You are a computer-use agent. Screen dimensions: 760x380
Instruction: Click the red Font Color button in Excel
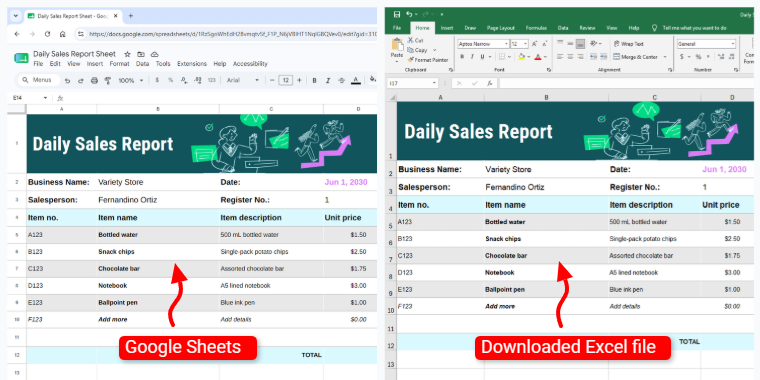coord(538,57)
